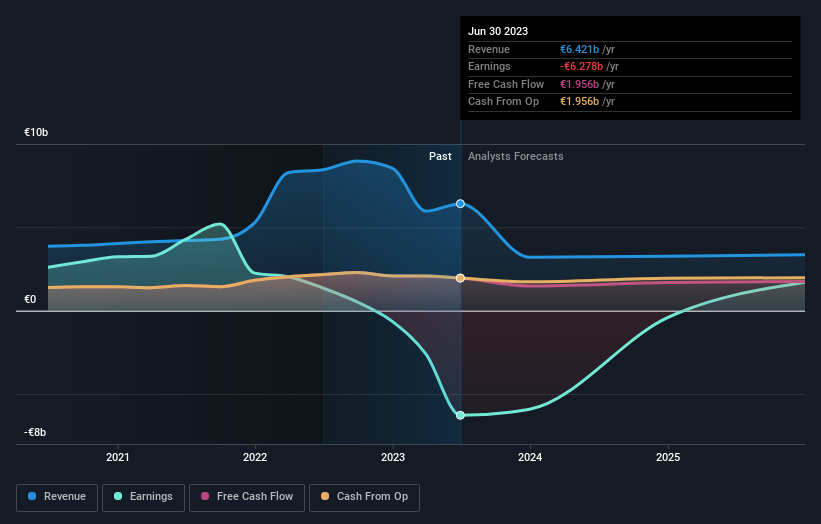Screen dimensions: 821x524
Task: Click the 2023 x-axis label
Action: coord(393,457)
